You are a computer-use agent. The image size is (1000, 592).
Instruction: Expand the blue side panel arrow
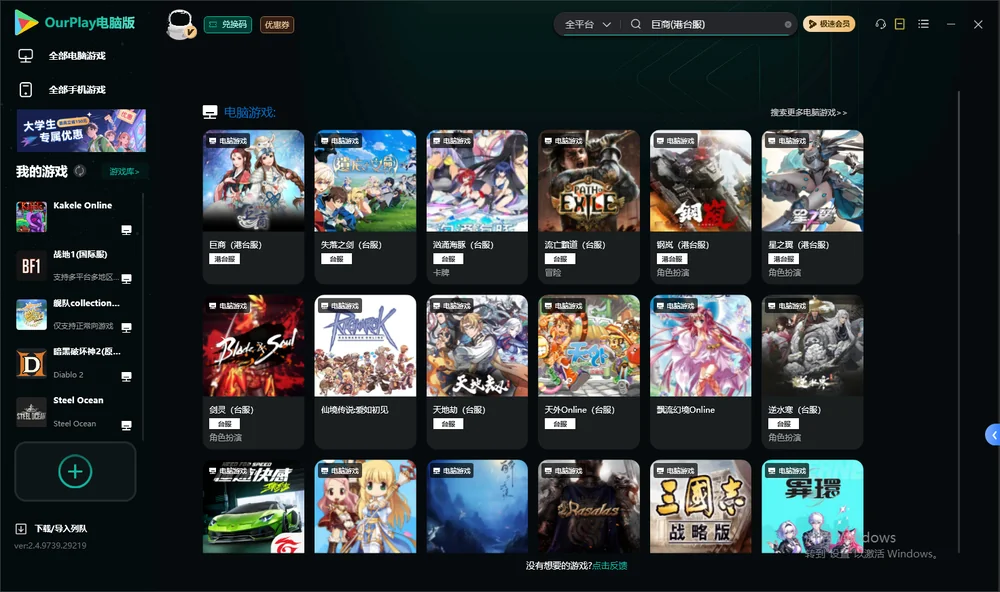[x=993, y=435]
